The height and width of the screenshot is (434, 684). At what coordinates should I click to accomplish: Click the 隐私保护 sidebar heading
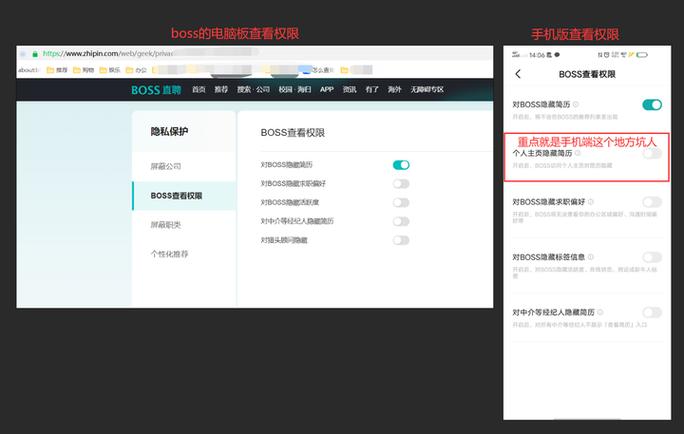click(x=169, y=131)
